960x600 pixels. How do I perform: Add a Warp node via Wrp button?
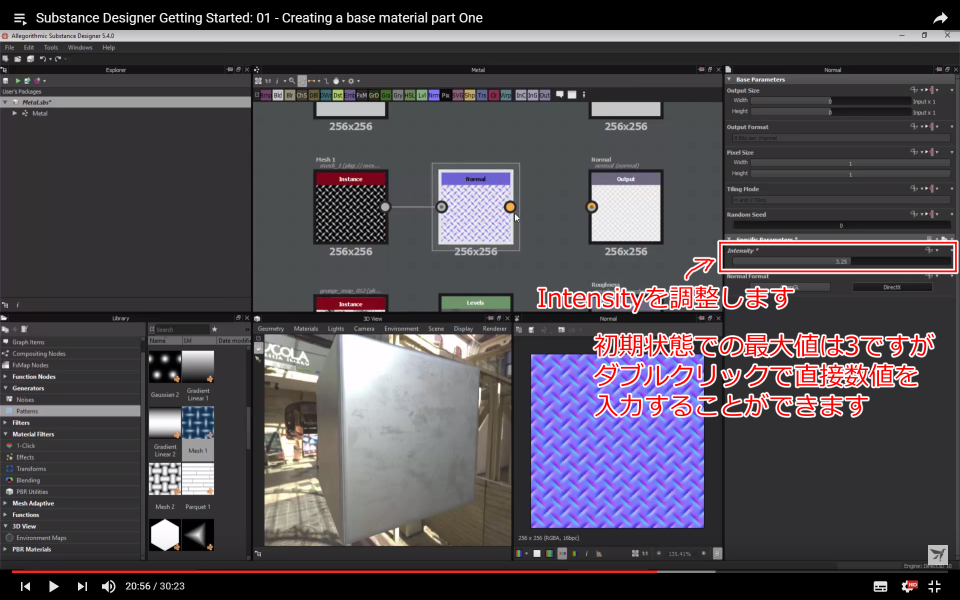[506, 95]
